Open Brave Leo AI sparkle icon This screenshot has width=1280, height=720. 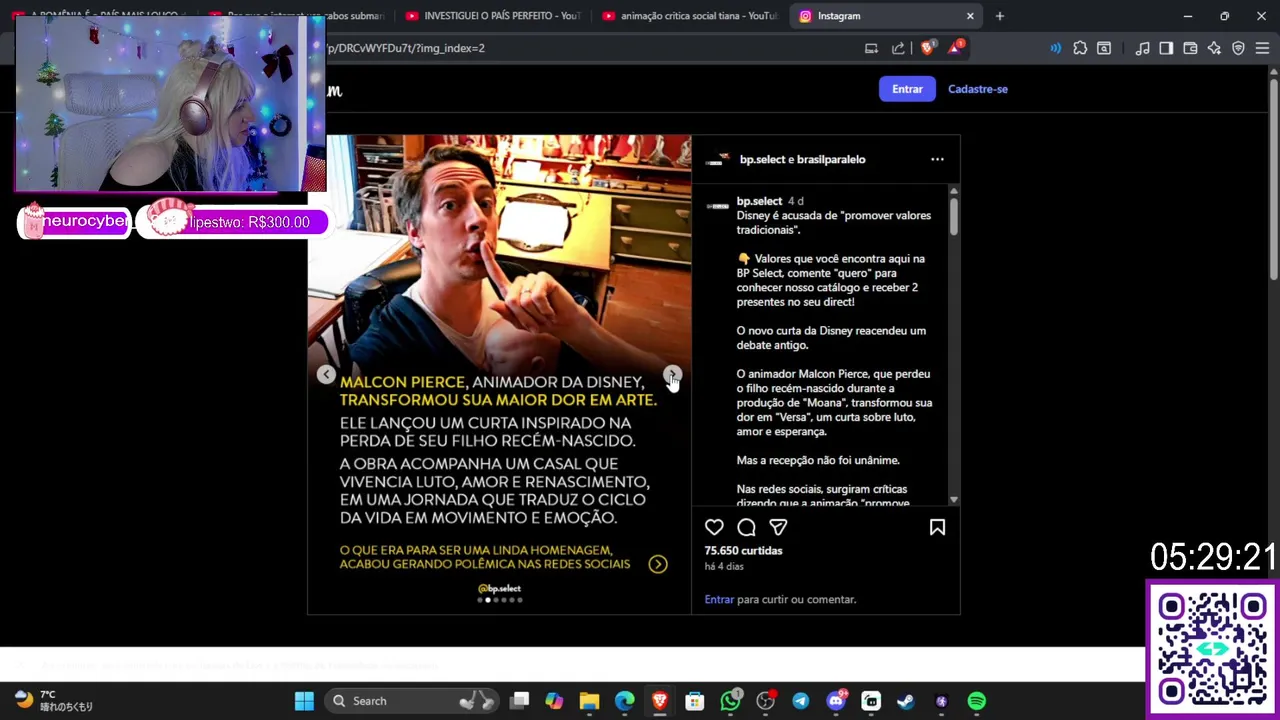1214,48
